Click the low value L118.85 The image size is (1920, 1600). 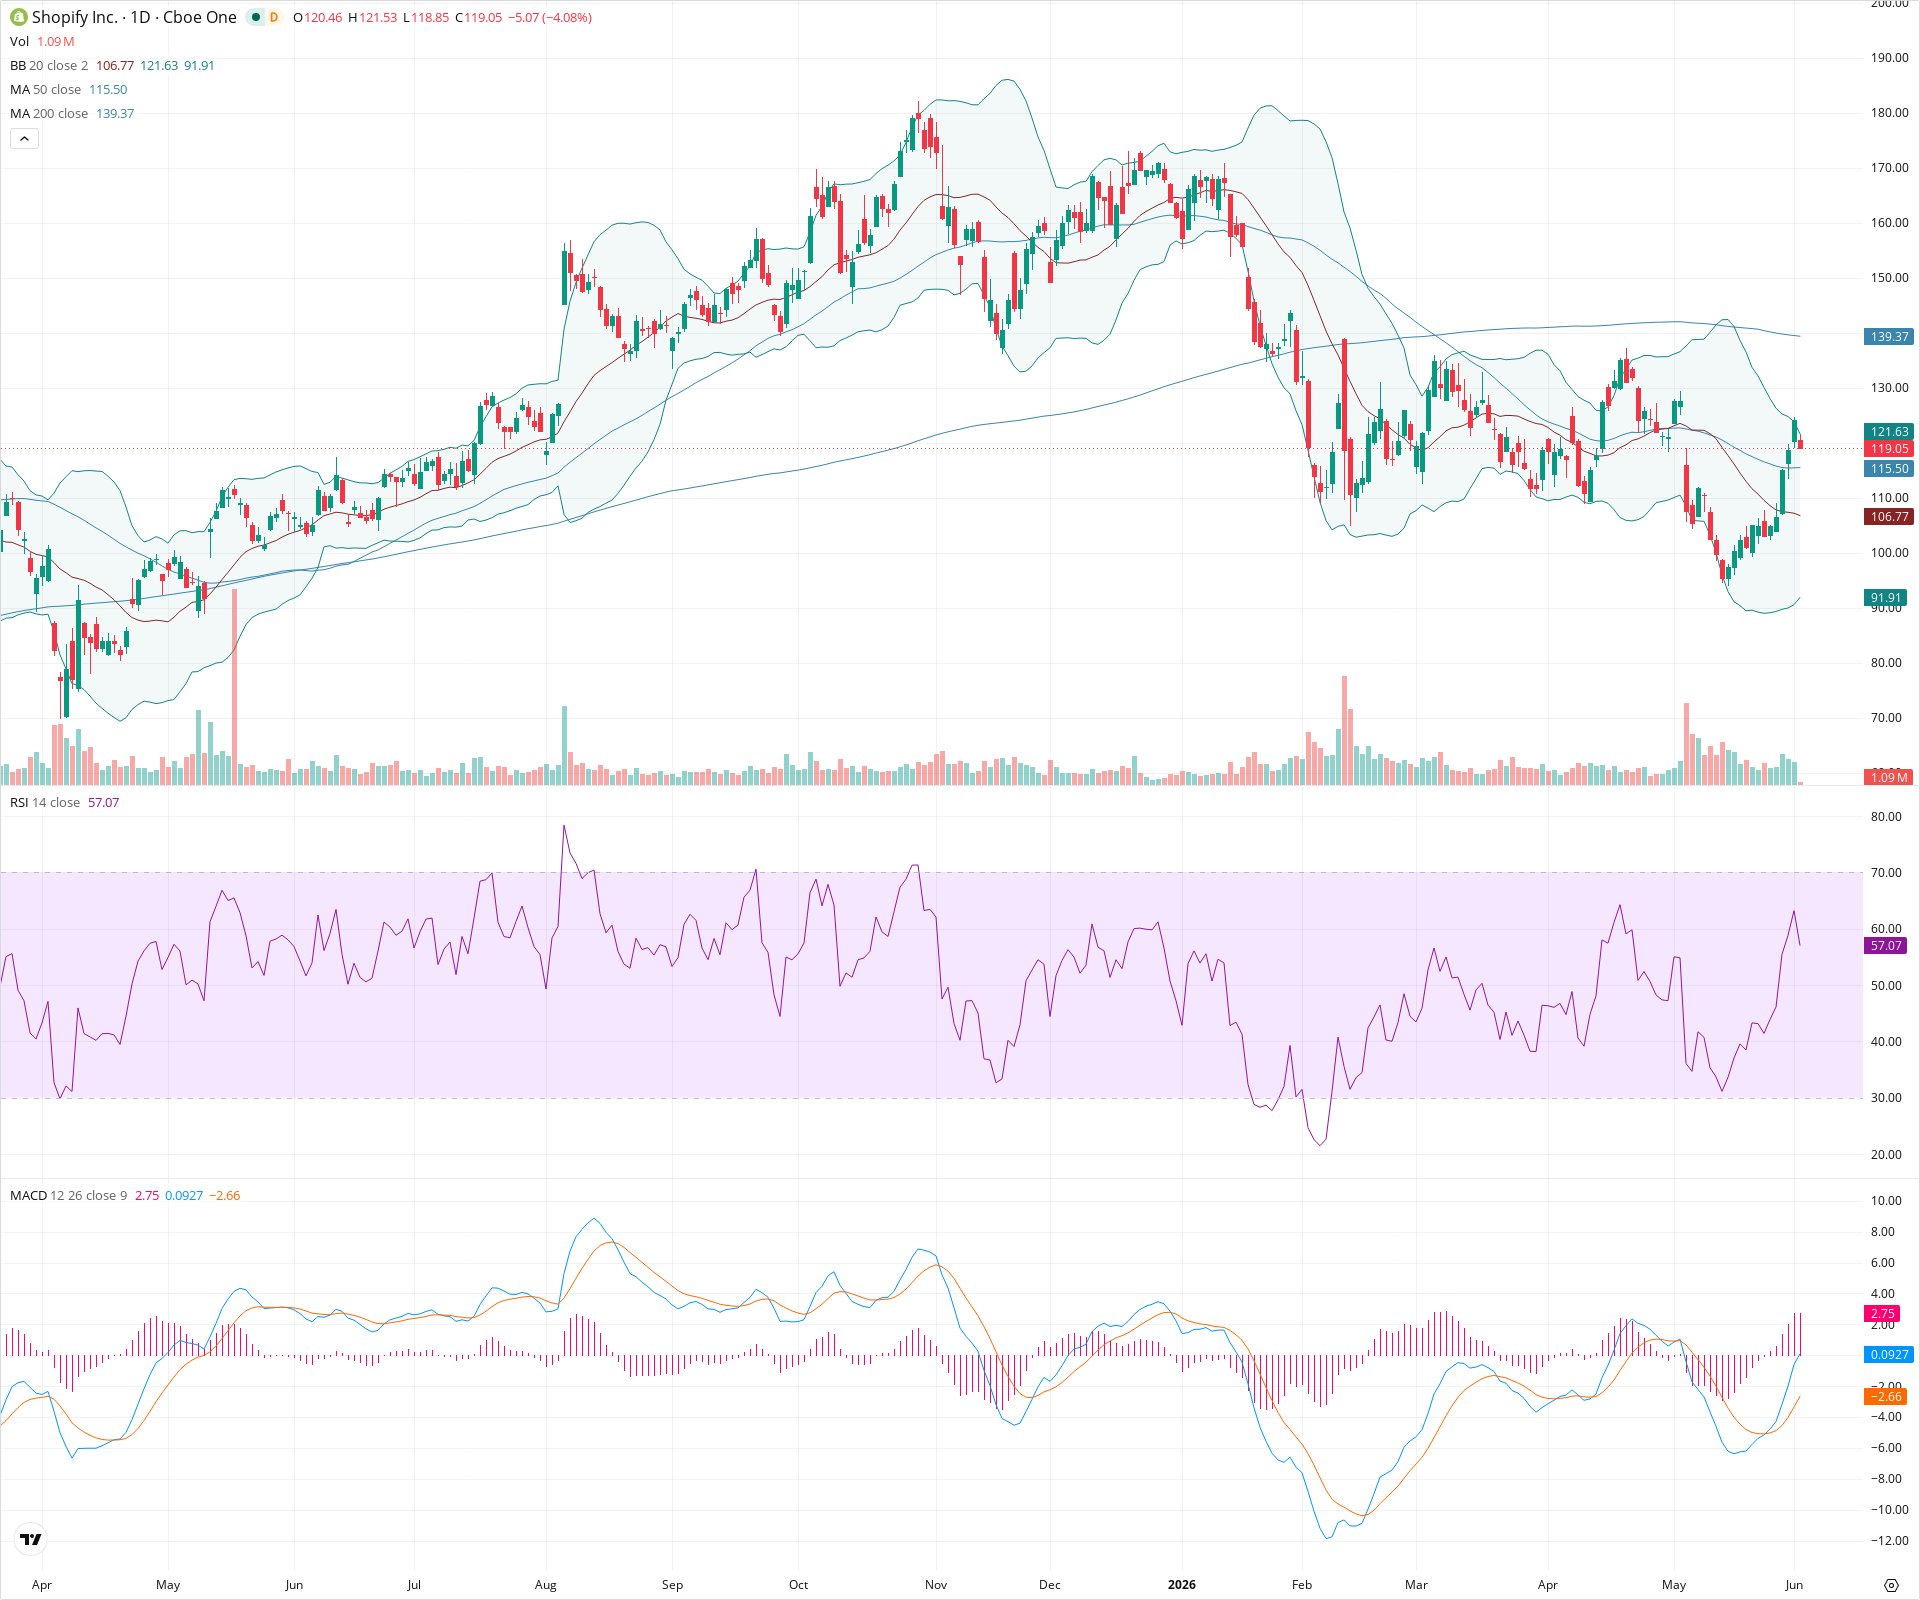[426, 17]
